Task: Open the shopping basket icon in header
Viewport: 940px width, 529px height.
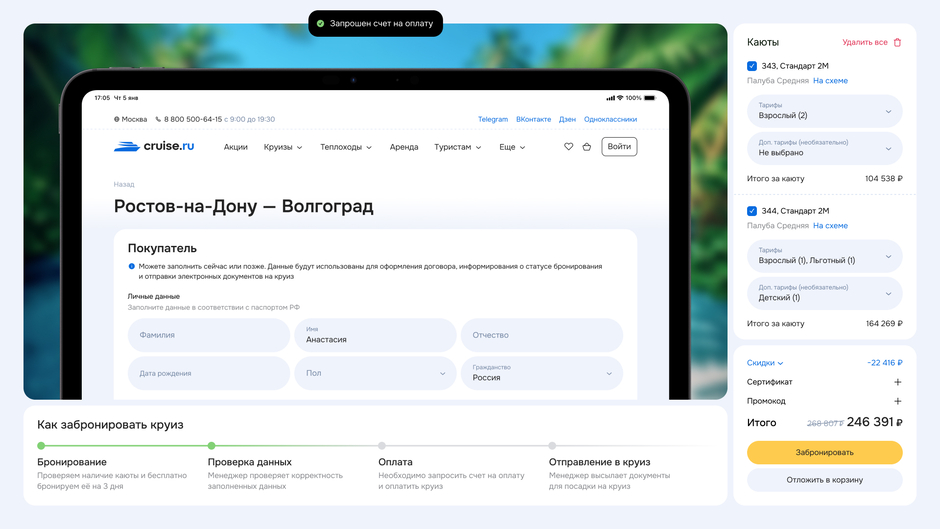Action: (x=586, y=146)
